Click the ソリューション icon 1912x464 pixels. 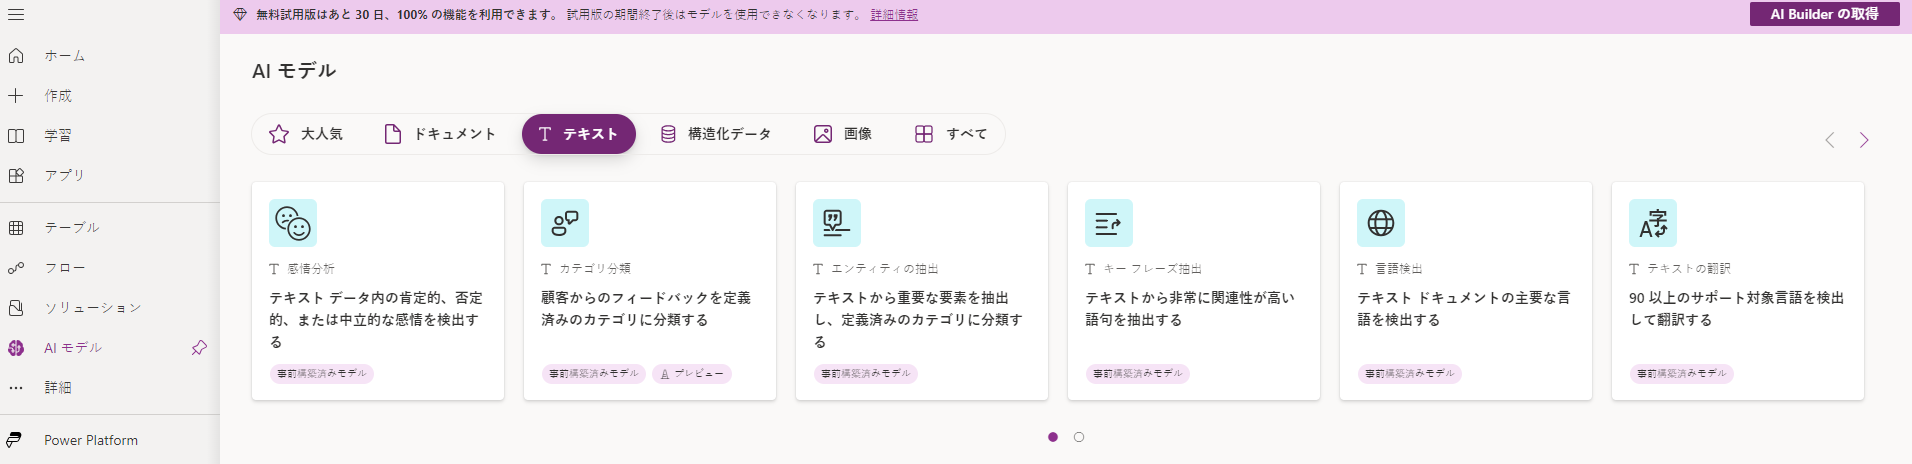(16, 308)
